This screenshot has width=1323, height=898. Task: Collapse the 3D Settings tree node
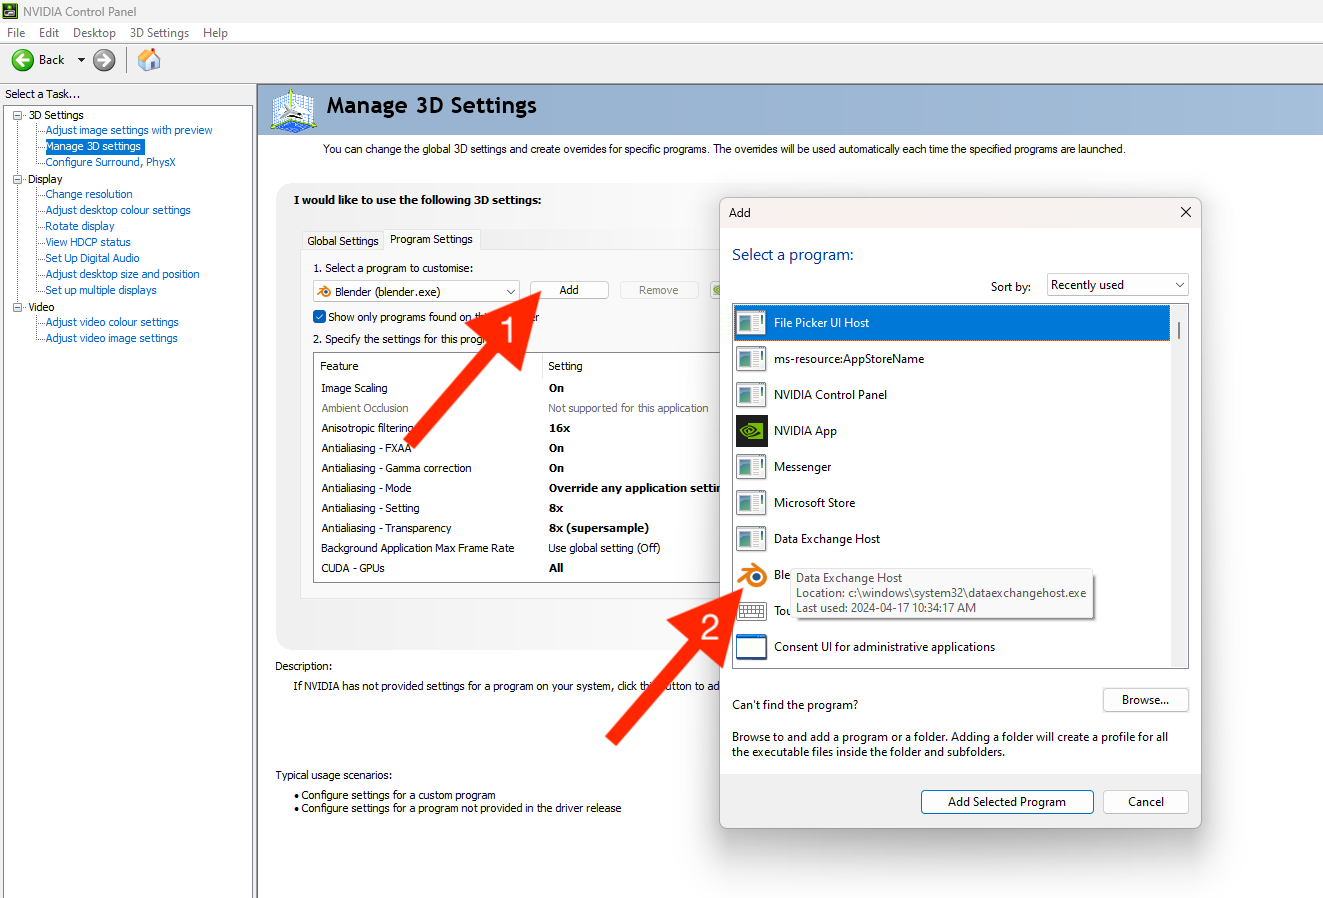pos(18,115)
